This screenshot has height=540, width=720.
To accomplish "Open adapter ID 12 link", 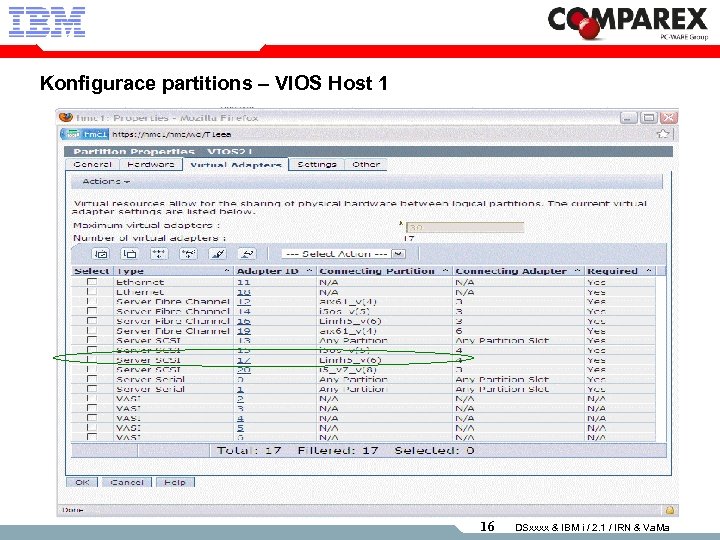I will pos(244,302).
